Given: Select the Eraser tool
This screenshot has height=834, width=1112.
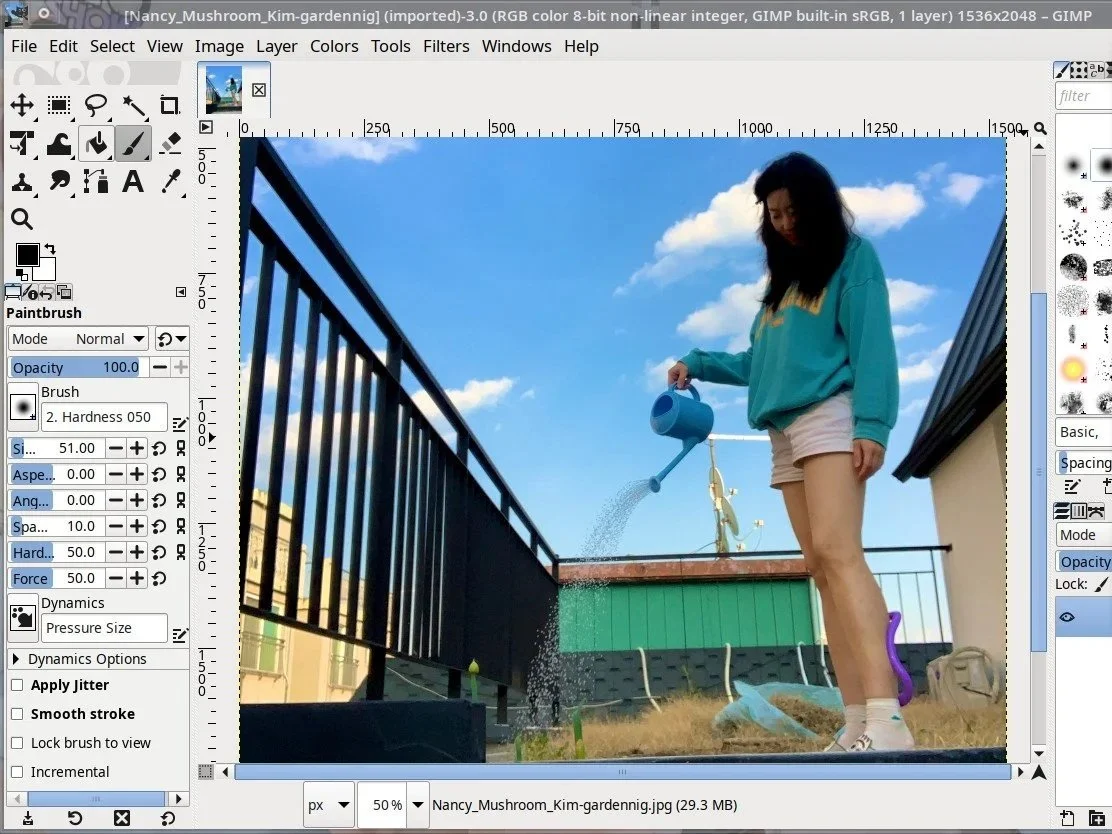Looking at the screenshot, I should coord(169,143).
